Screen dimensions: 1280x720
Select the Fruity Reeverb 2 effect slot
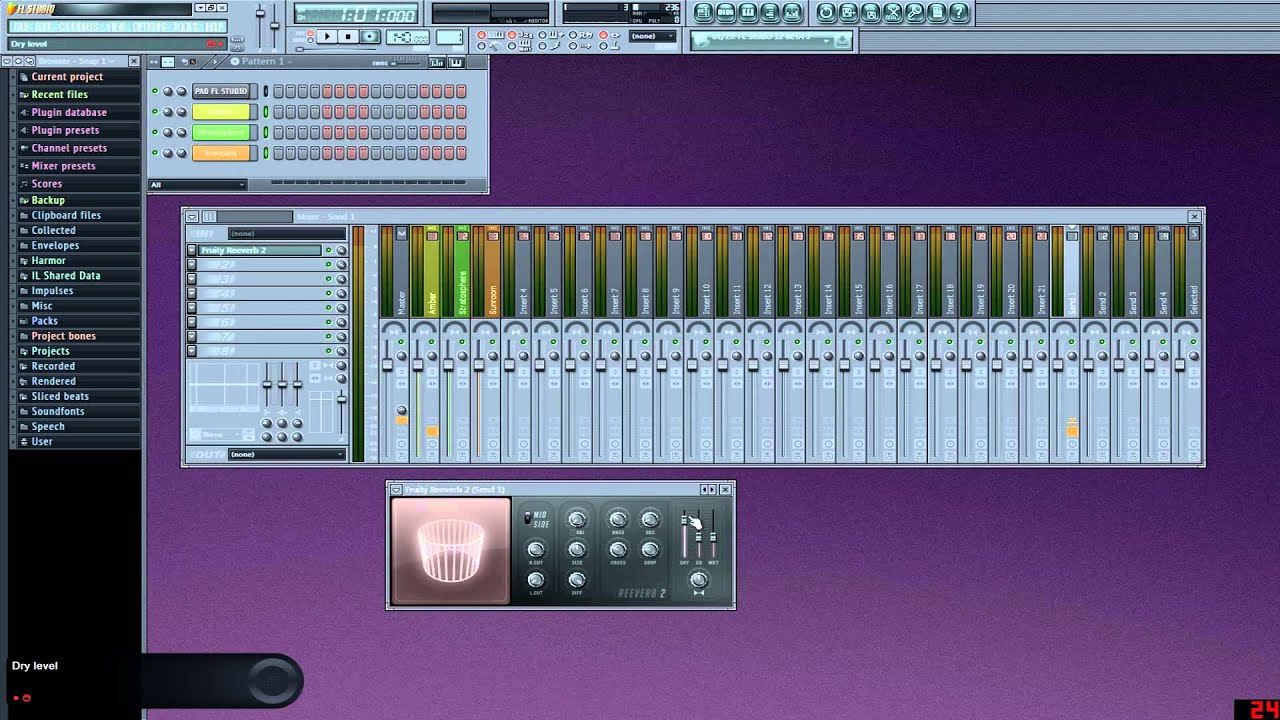260,250
